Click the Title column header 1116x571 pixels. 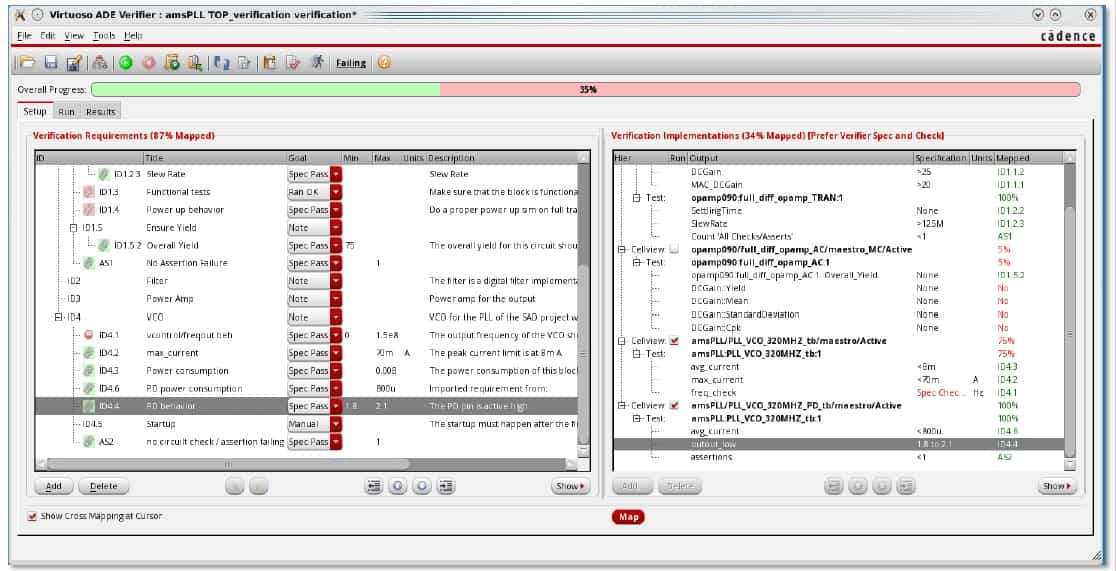(x=214, y=158)
